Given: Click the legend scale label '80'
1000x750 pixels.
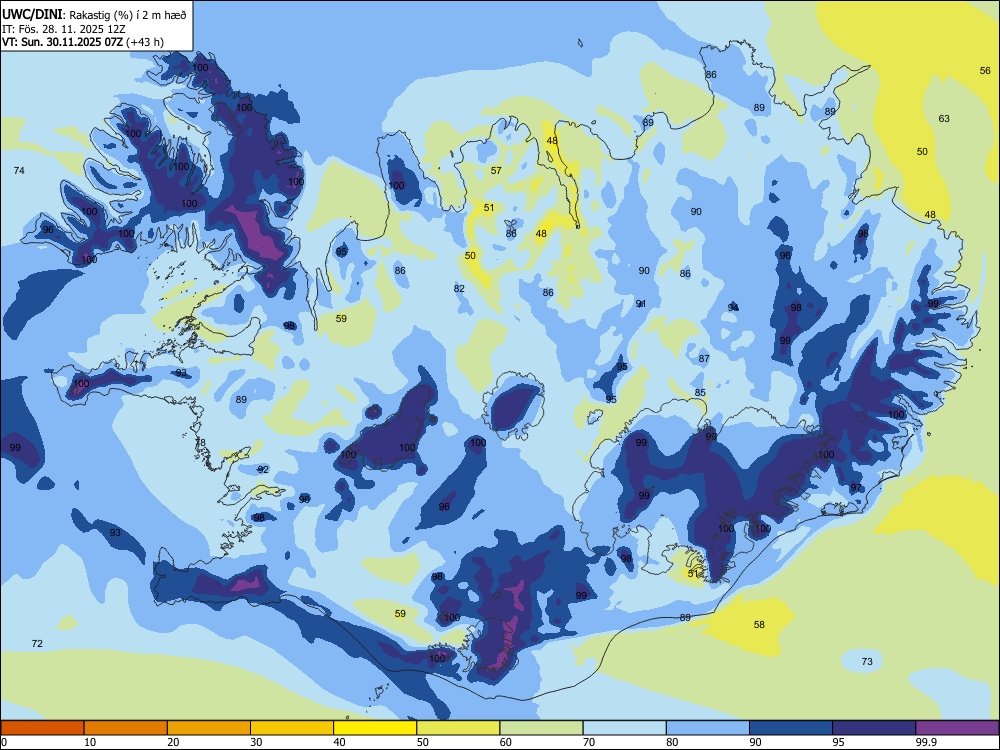Looking at the screenshot, I should pyautogui.click(x=672, y=742).
